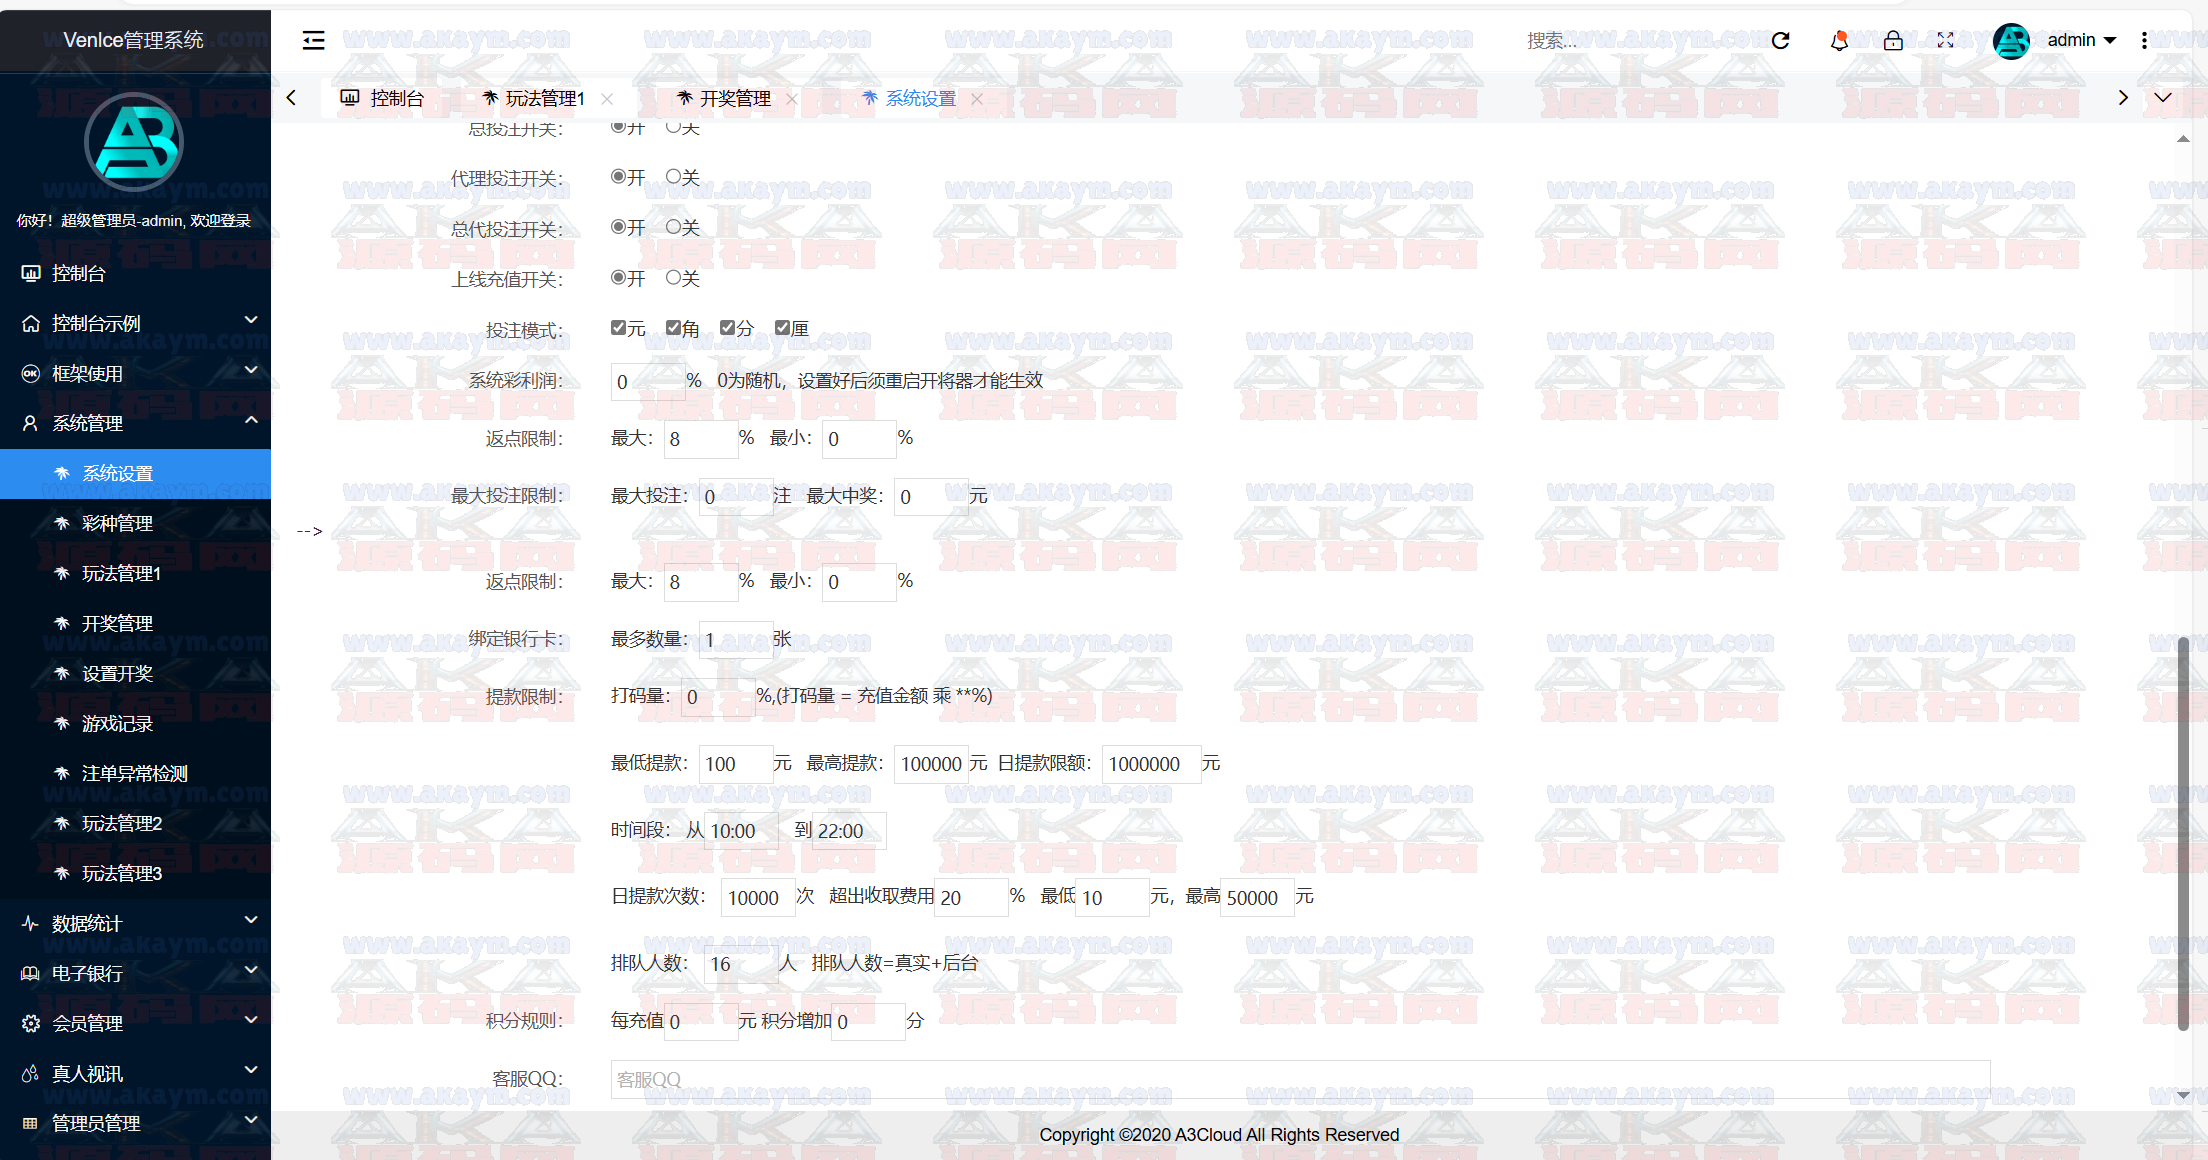The width and height of the screenshot is (2208, 1160).
Task: Close the 玩法管理1 tab
Action: coord(607,98)
